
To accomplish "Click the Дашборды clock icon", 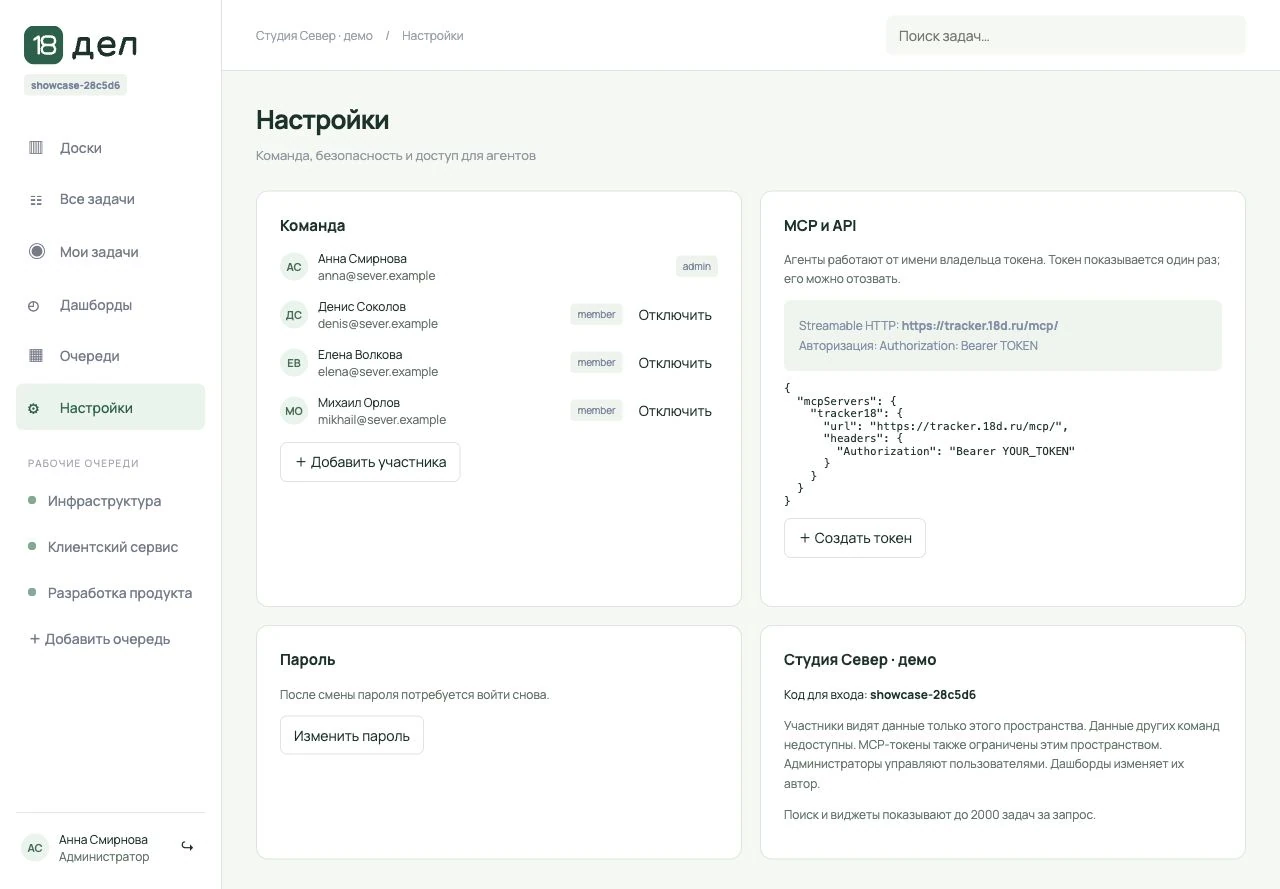I will [34, 306].
